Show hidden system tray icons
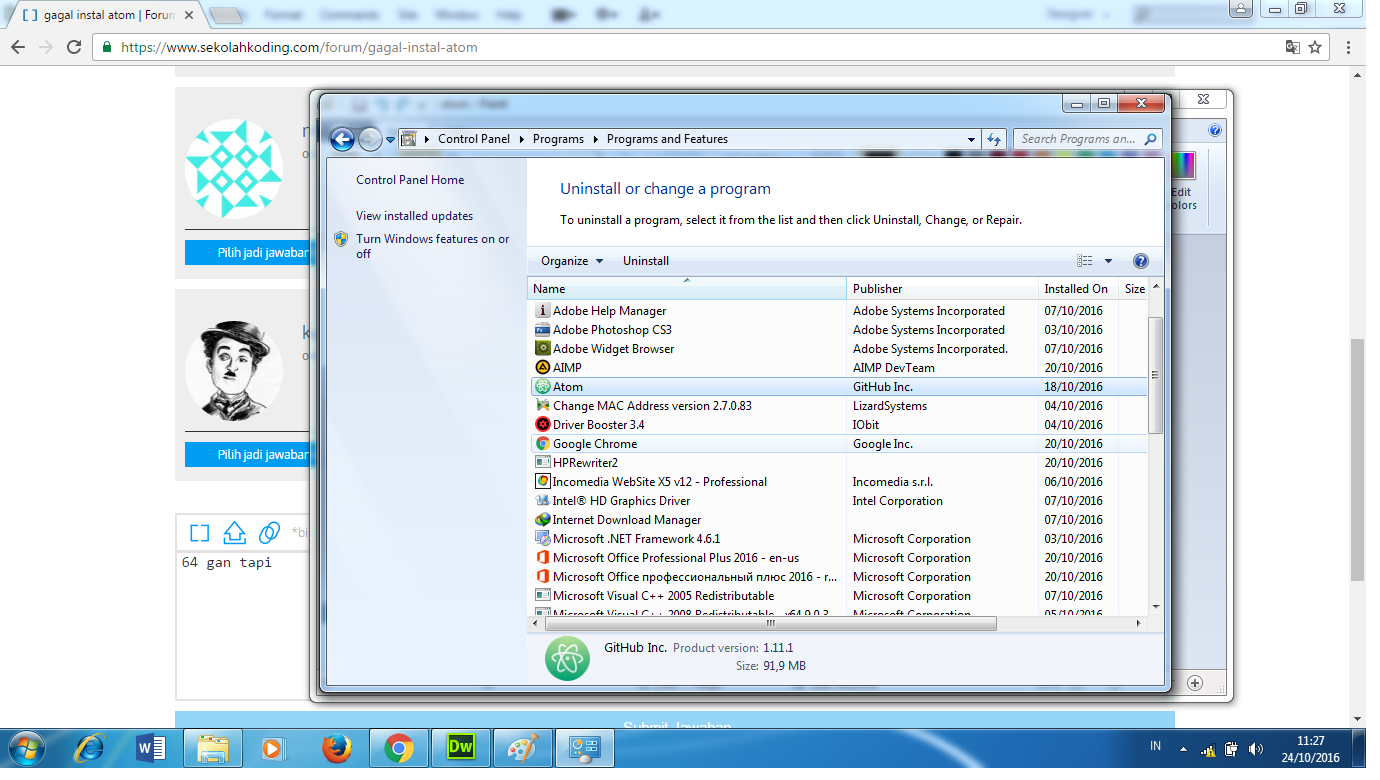Image resolution: width=1380 pixels, height=780 pixels. (x=1184, y=748)
